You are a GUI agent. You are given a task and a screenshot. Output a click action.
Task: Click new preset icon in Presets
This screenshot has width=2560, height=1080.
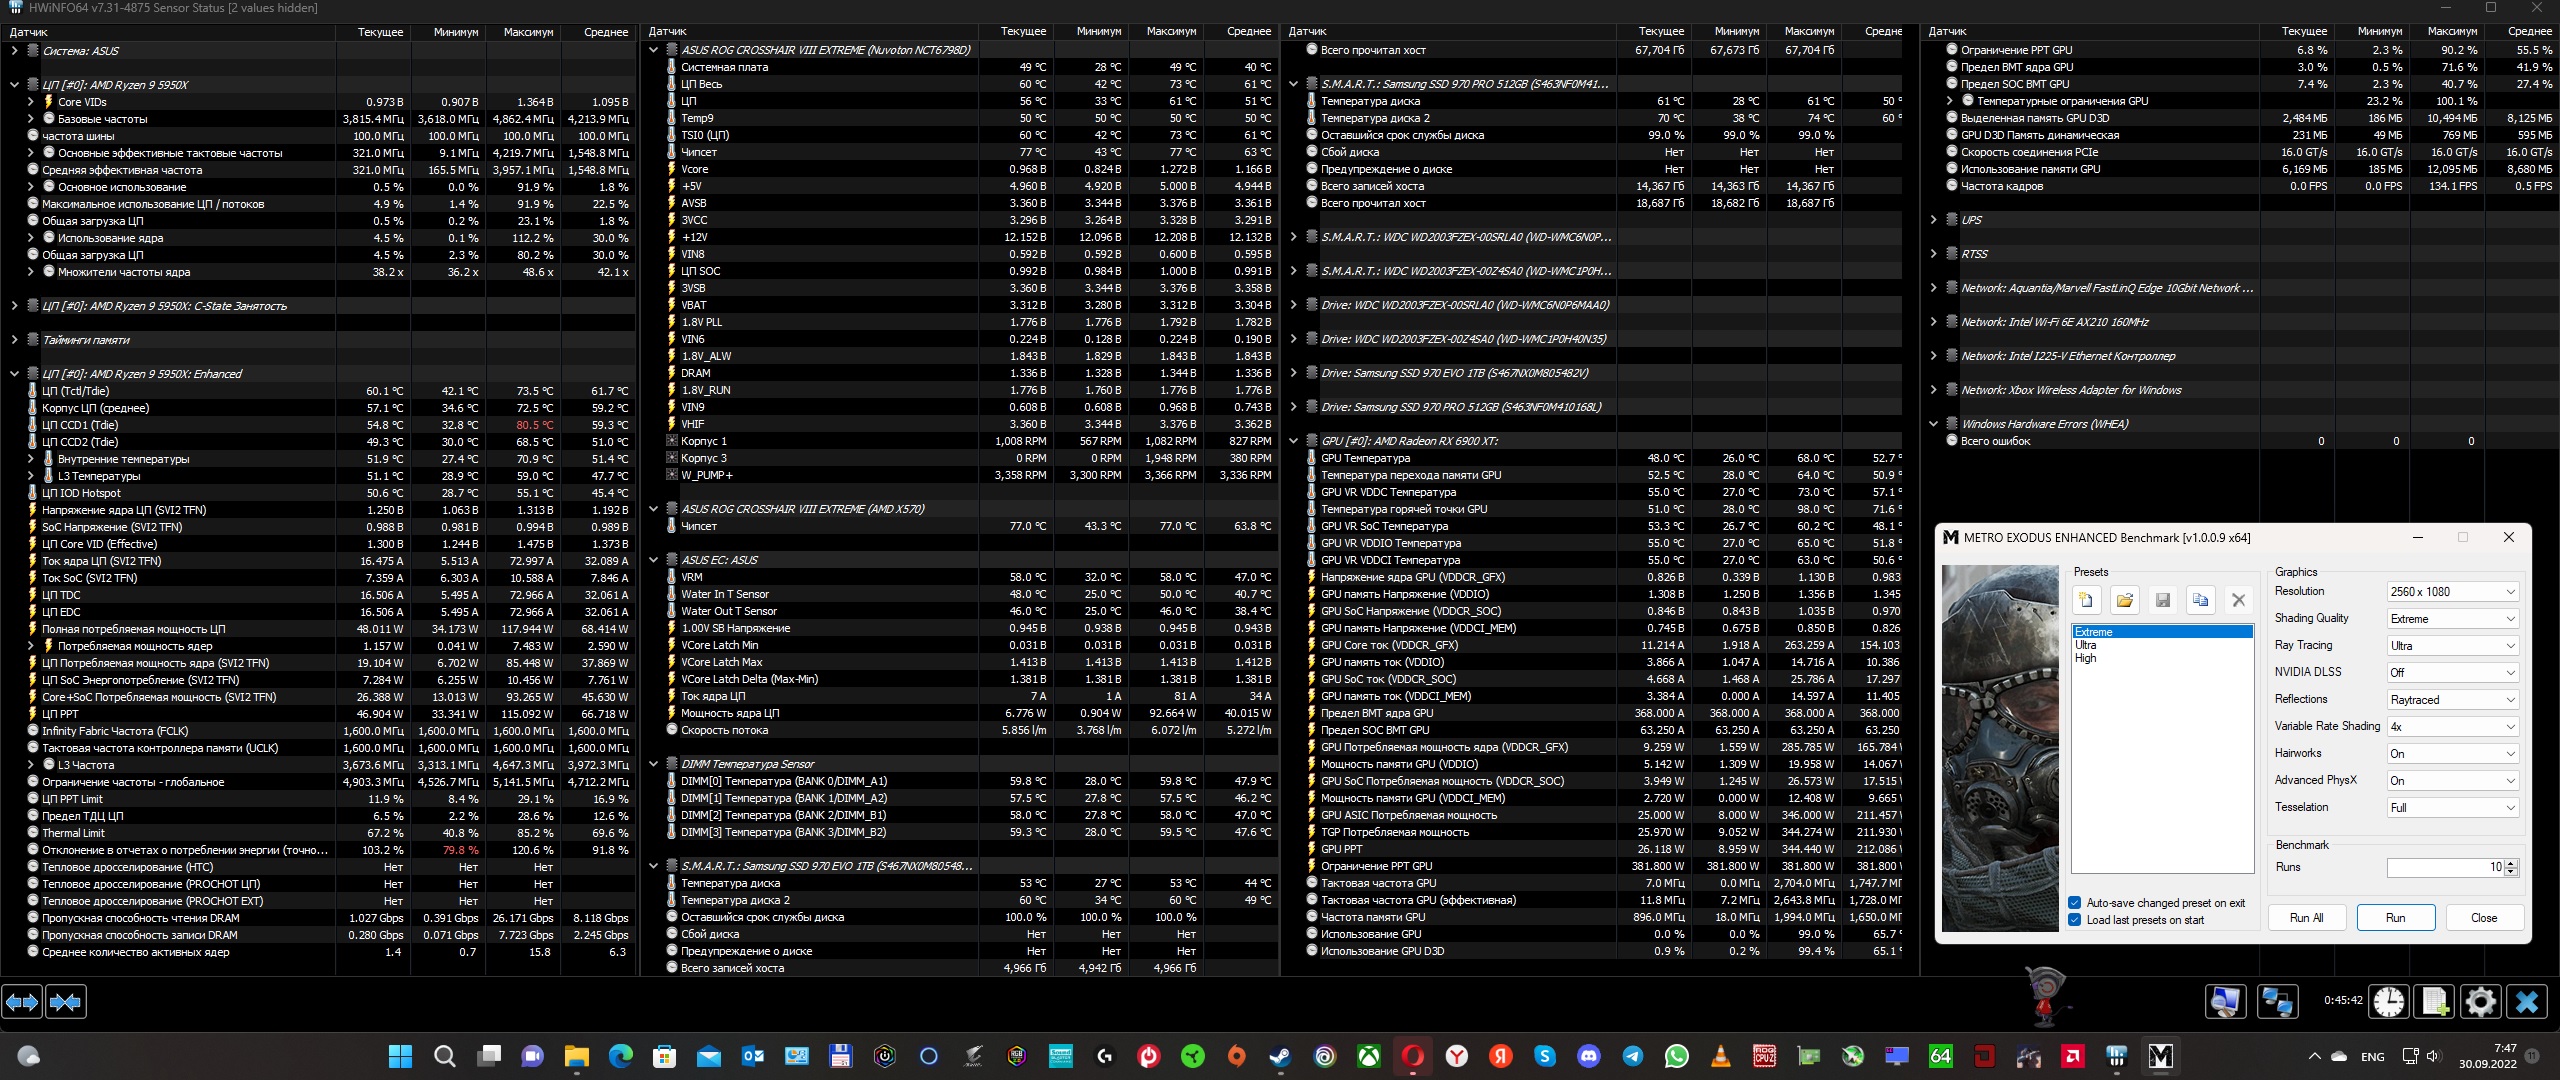2086,600
